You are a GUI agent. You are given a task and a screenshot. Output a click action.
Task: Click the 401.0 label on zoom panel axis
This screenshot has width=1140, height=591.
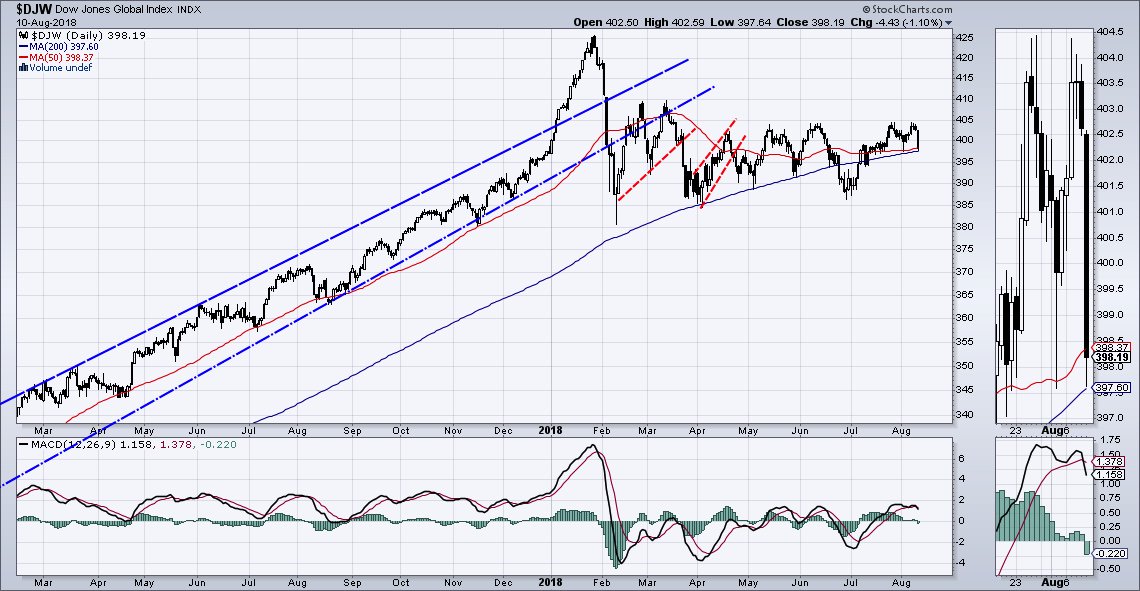click(1109, 212)
